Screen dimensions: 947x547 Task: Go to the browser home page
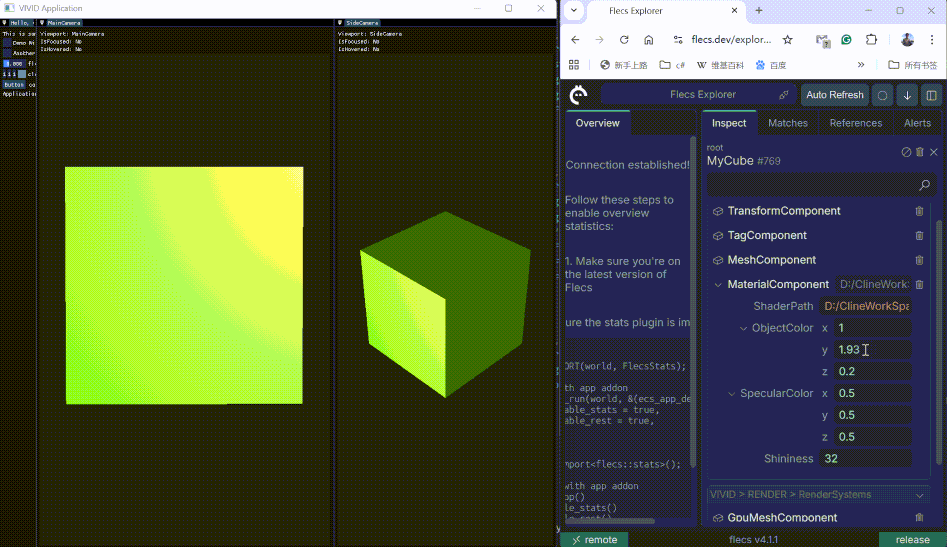tap(649, 40)
